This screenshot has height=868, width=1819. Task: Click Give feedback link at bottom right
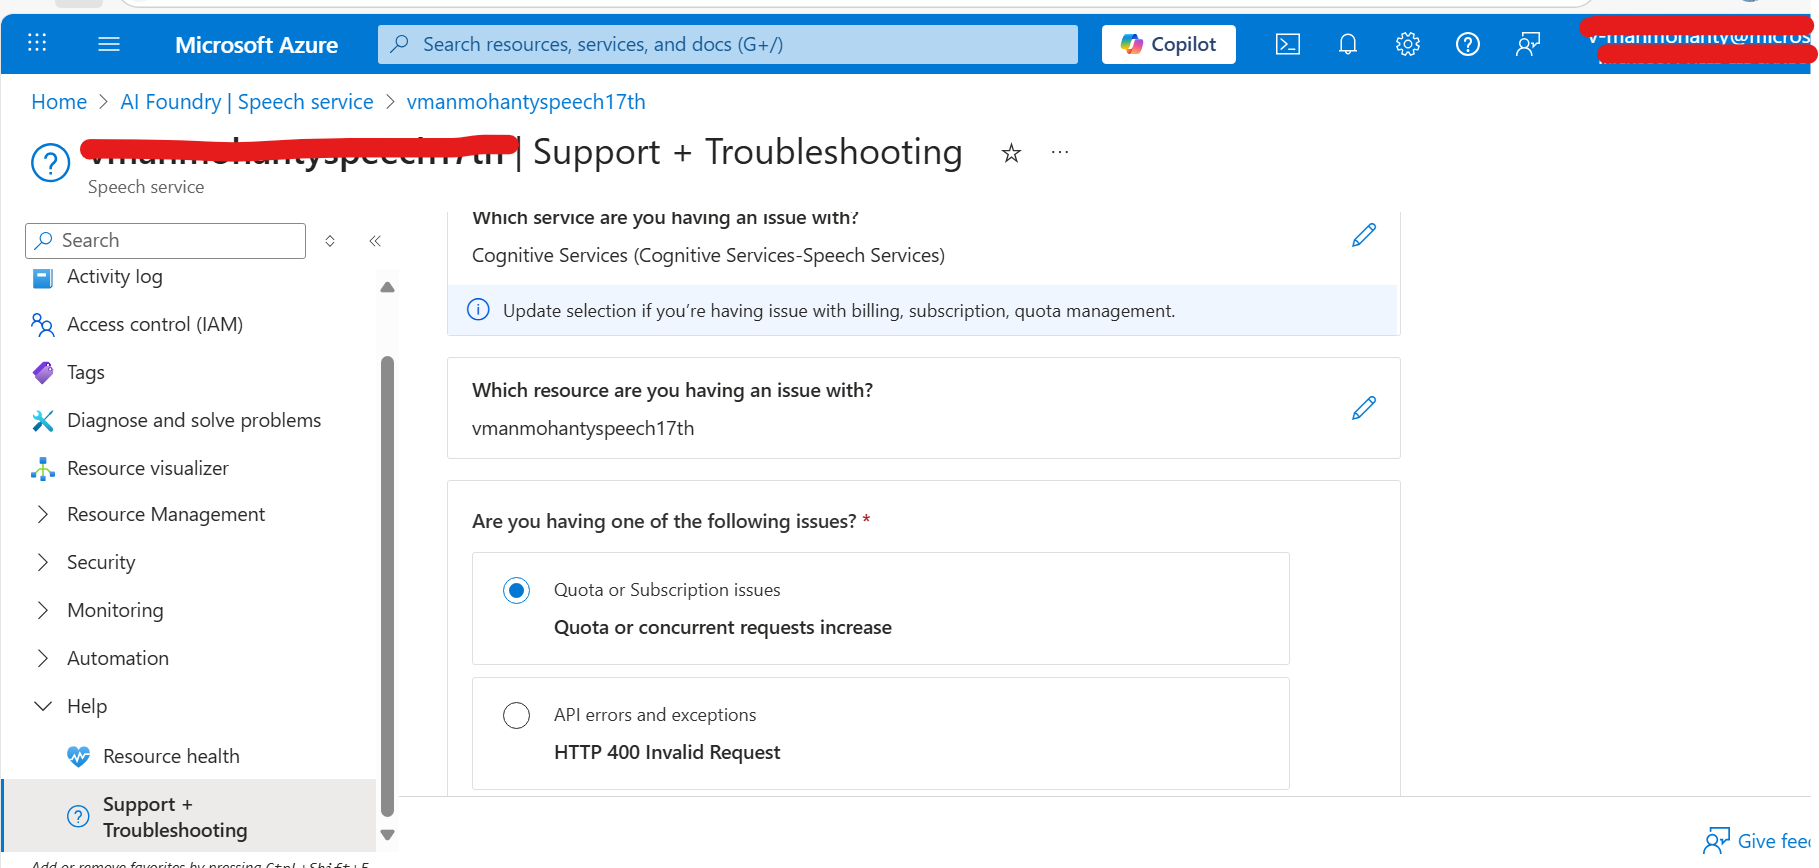(1774, 841)
